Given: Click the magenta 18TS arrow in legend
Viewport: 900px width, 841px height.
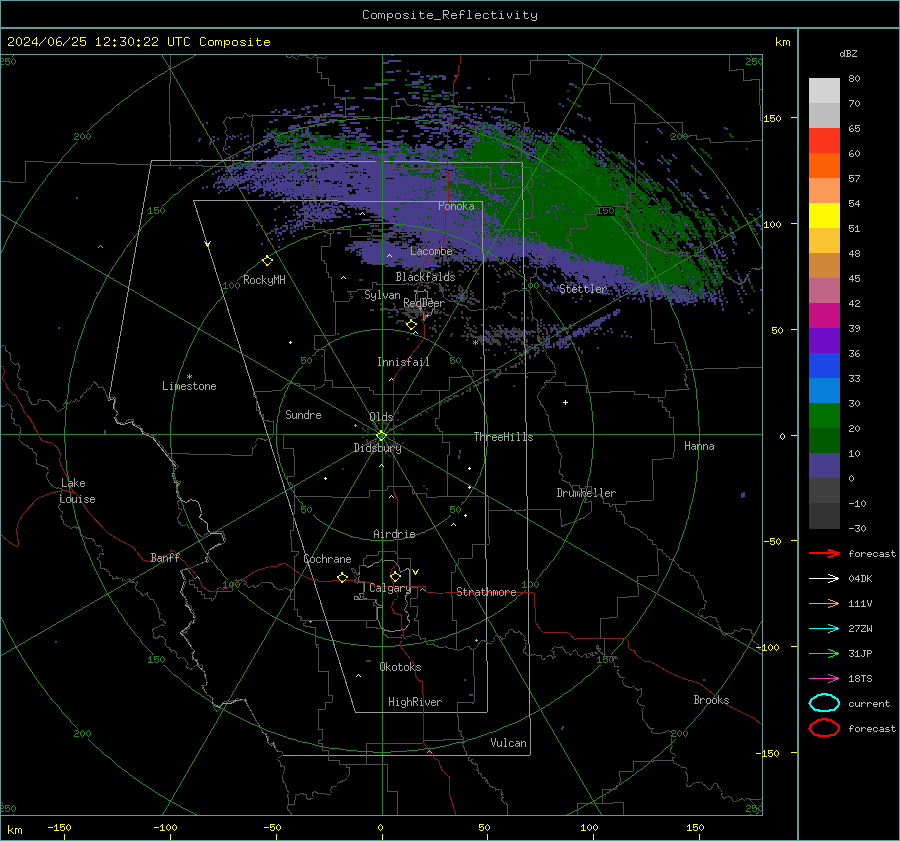Looking at the screenshot, I should [824, 679].
